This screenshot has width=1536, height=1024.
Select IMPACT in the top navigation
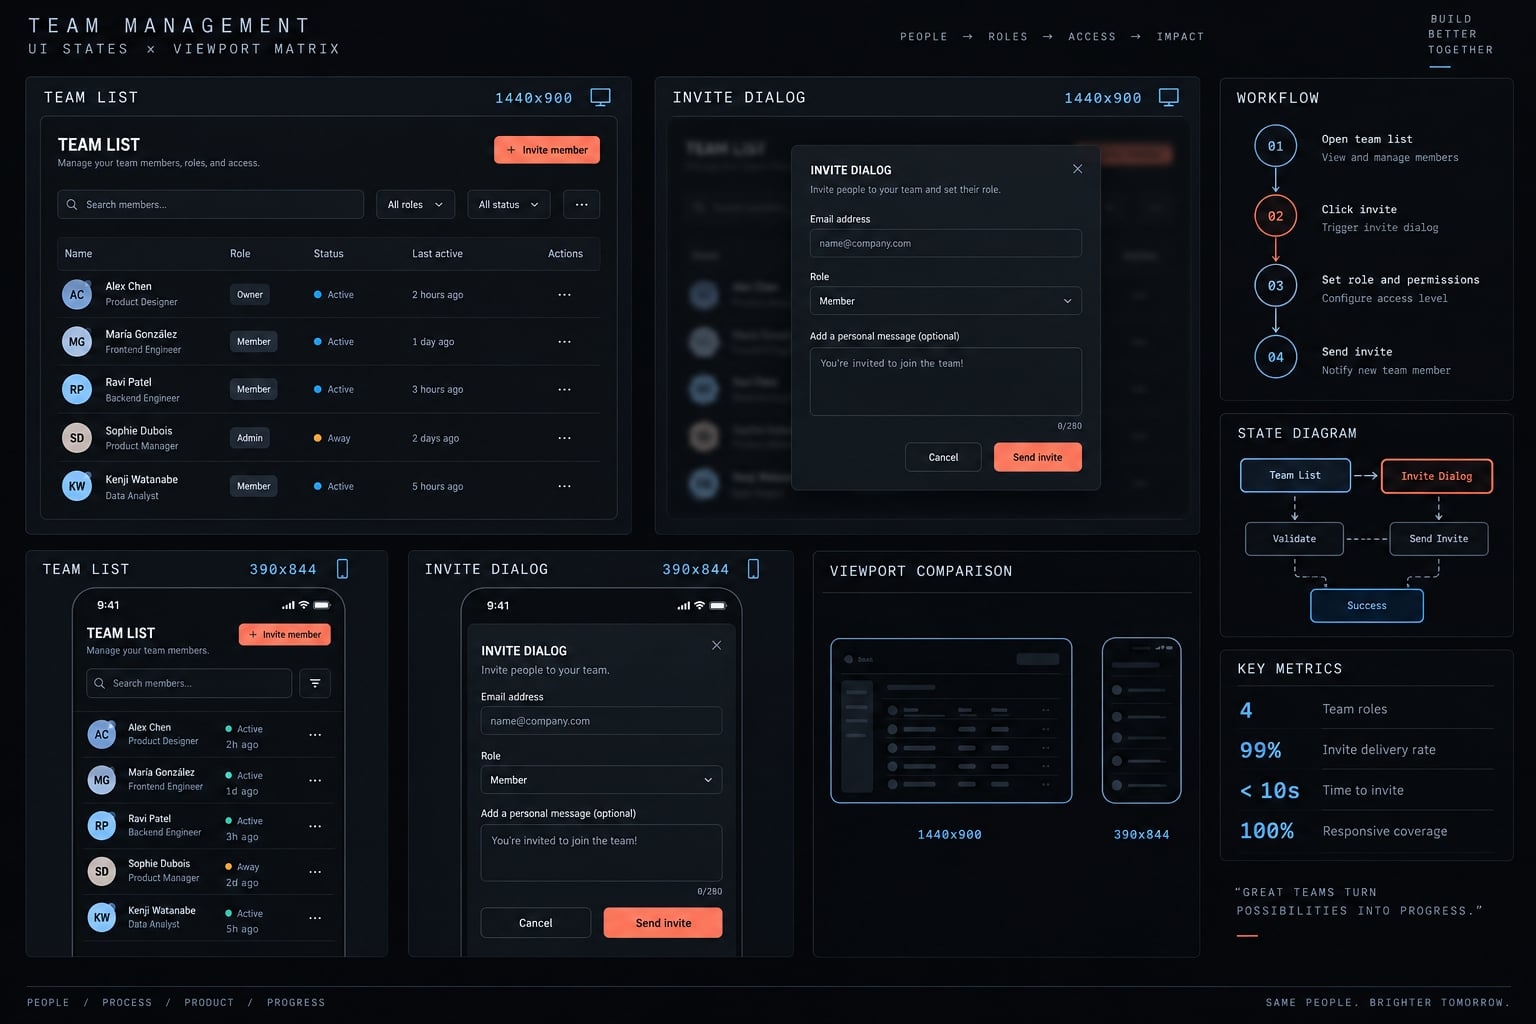pyautogui.click(x=1180, y=37)
